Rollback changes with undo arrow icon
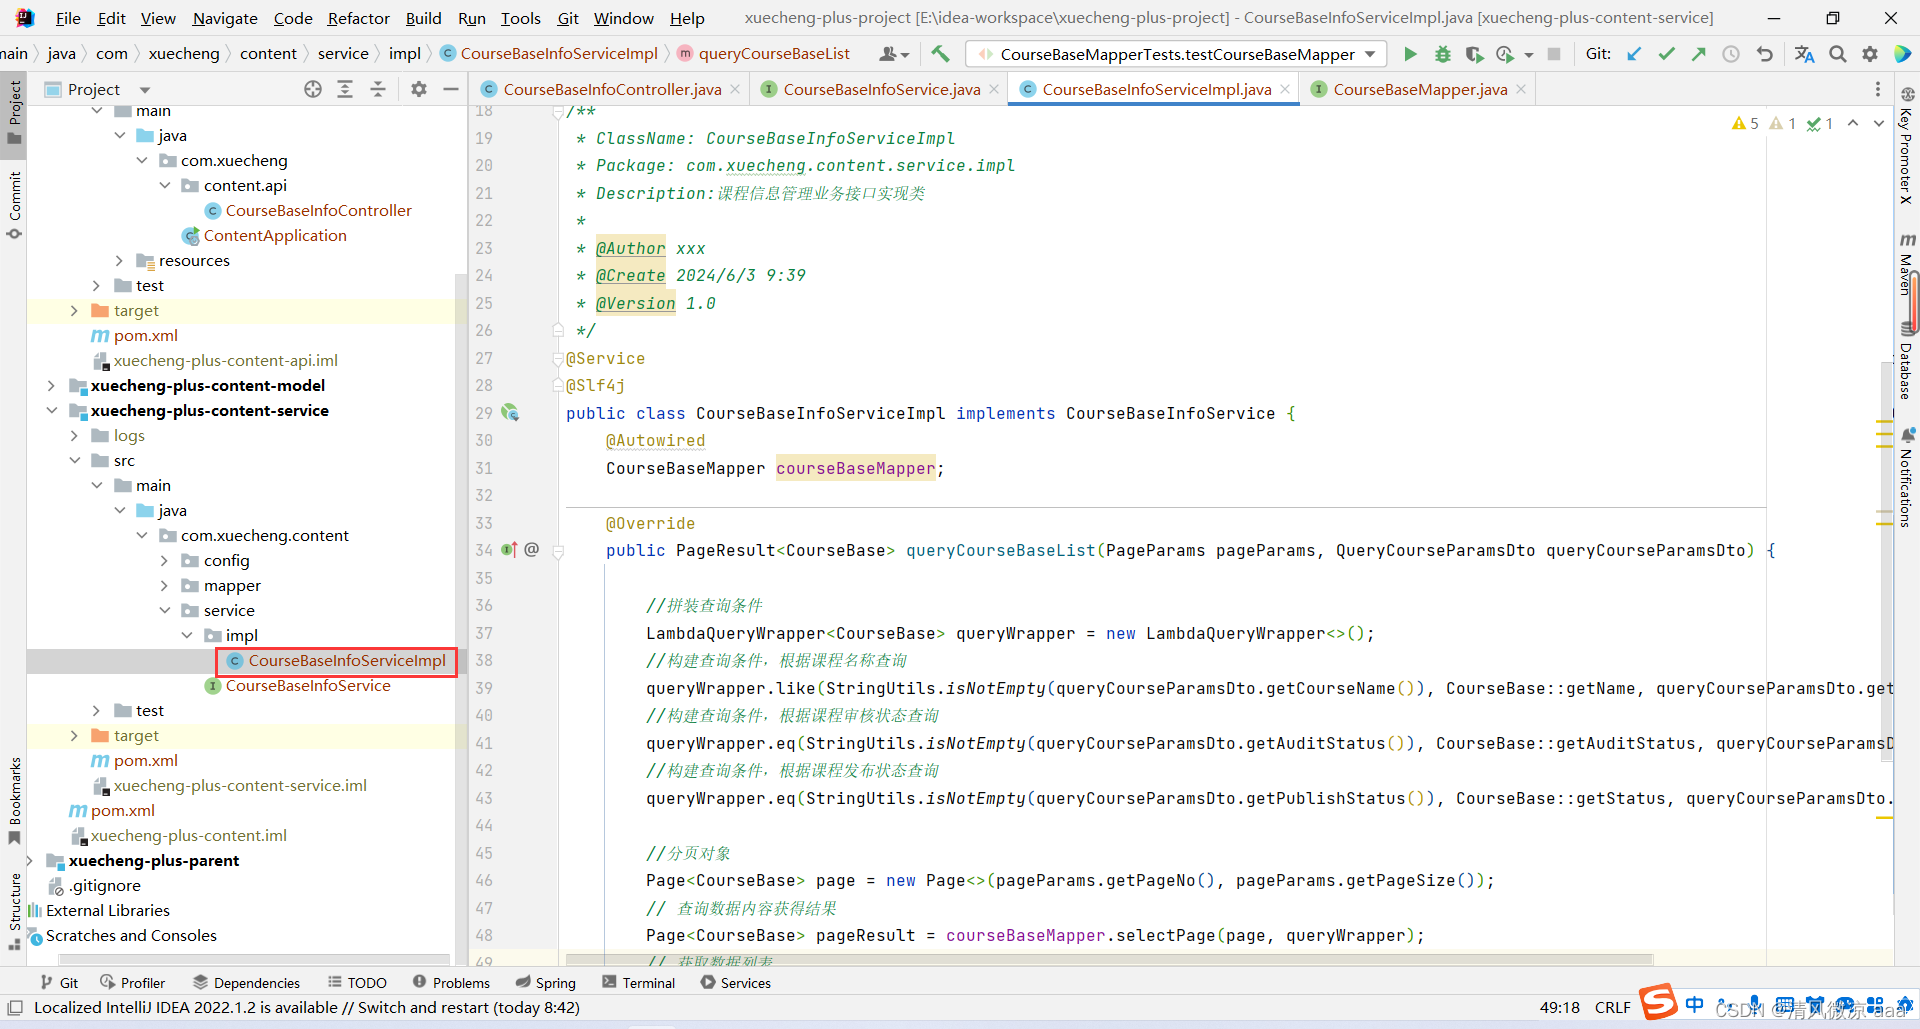Screen dimensions: 1920x1029 pyautogui.click(x=1765, y=54)
